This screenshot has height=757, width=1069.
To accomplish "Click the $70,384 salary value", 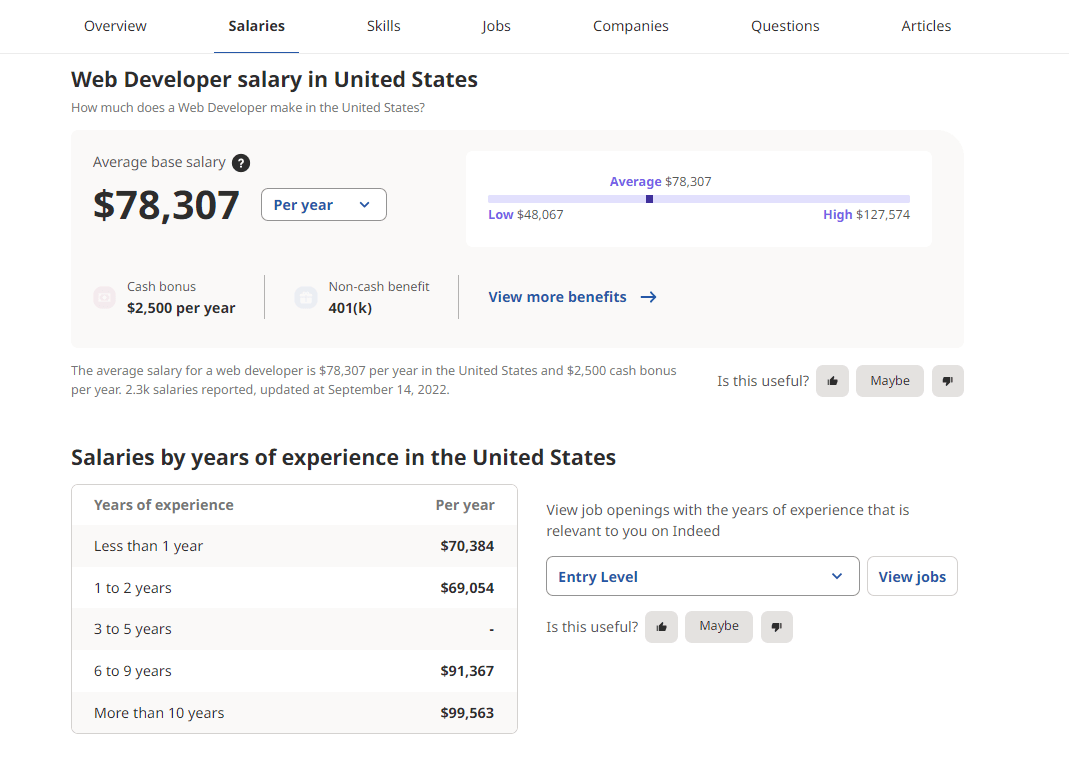I will 467,546.
